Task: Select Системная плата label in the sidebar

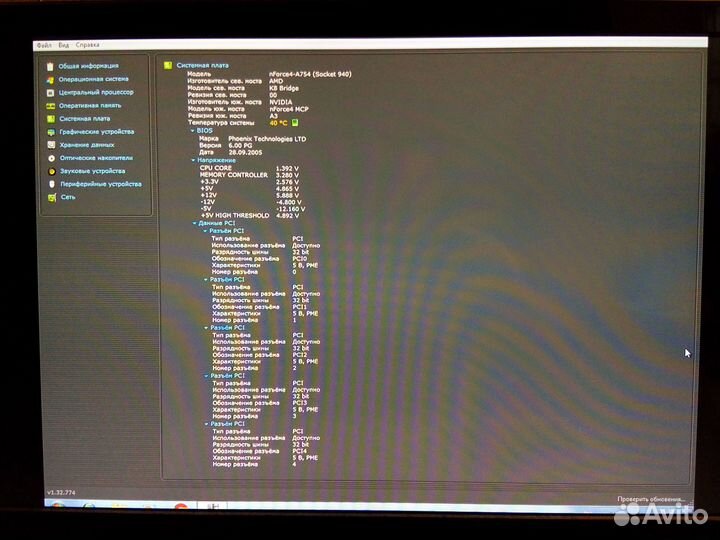Action: 84,118
